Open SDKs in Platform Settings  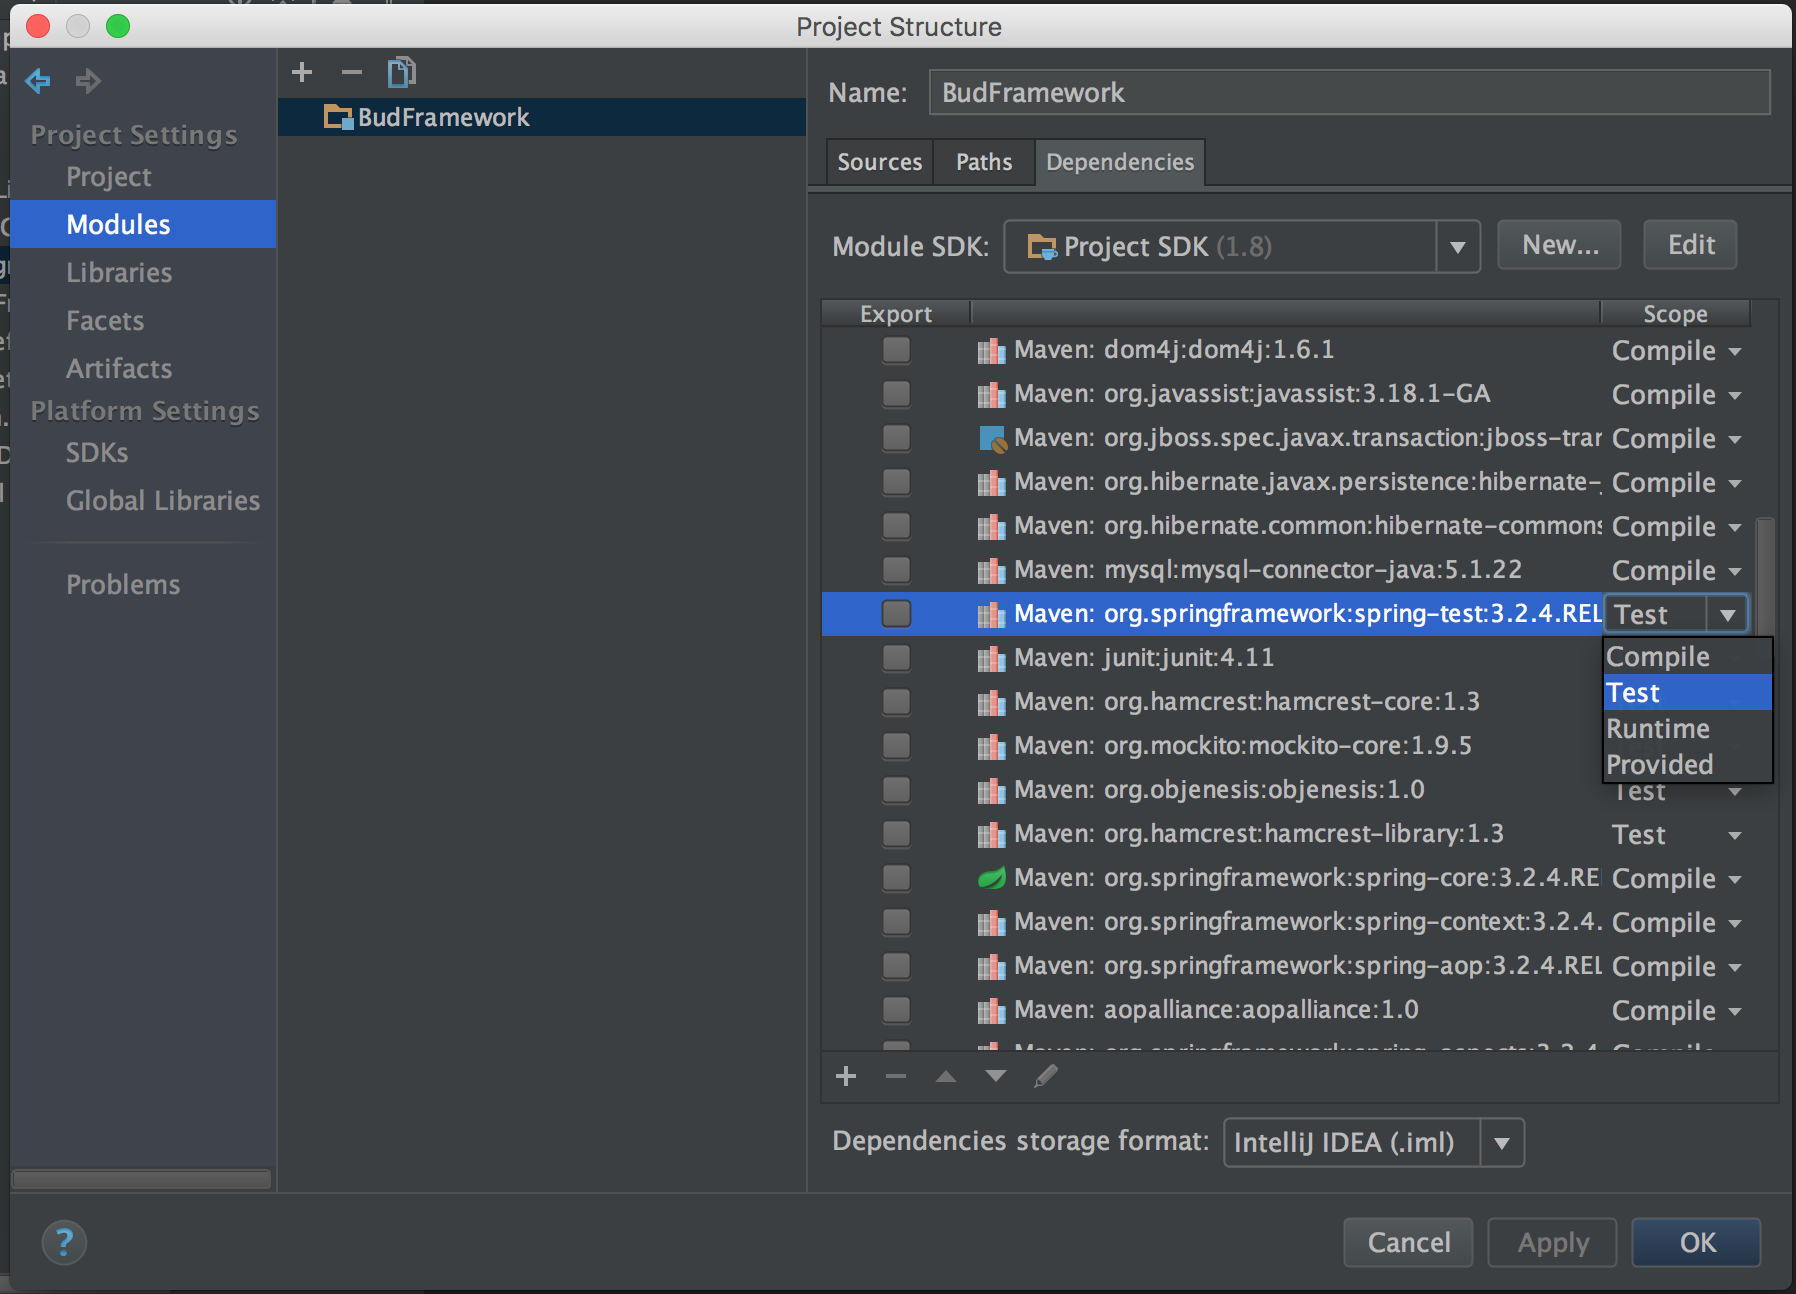[97, 453]
